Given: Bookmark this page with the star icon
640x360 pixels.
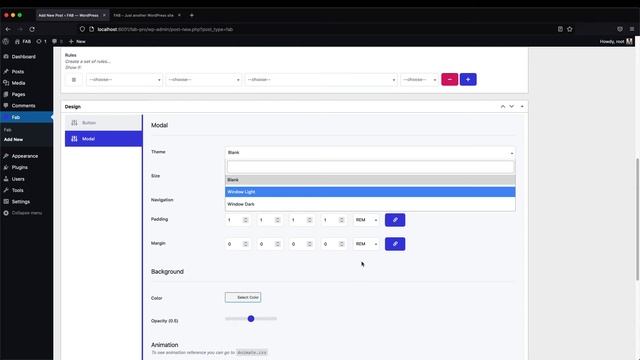Looking at the screenshot, I should (569, 29).
